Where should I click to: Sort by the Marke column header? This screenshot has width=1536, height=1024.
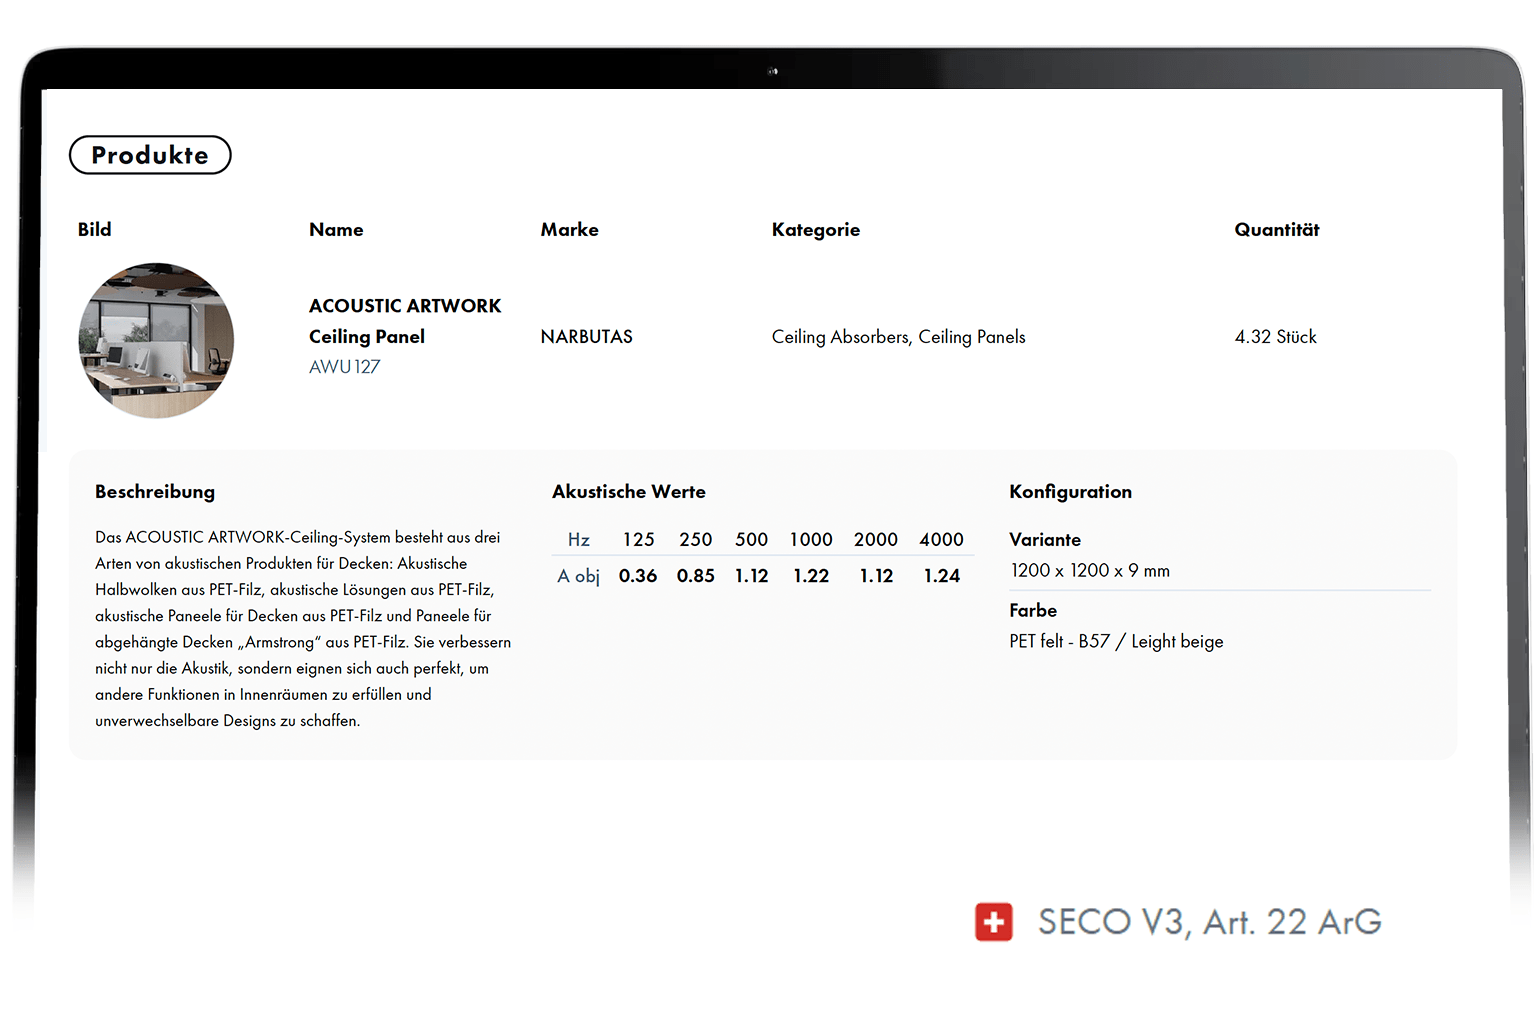(569, 230)
